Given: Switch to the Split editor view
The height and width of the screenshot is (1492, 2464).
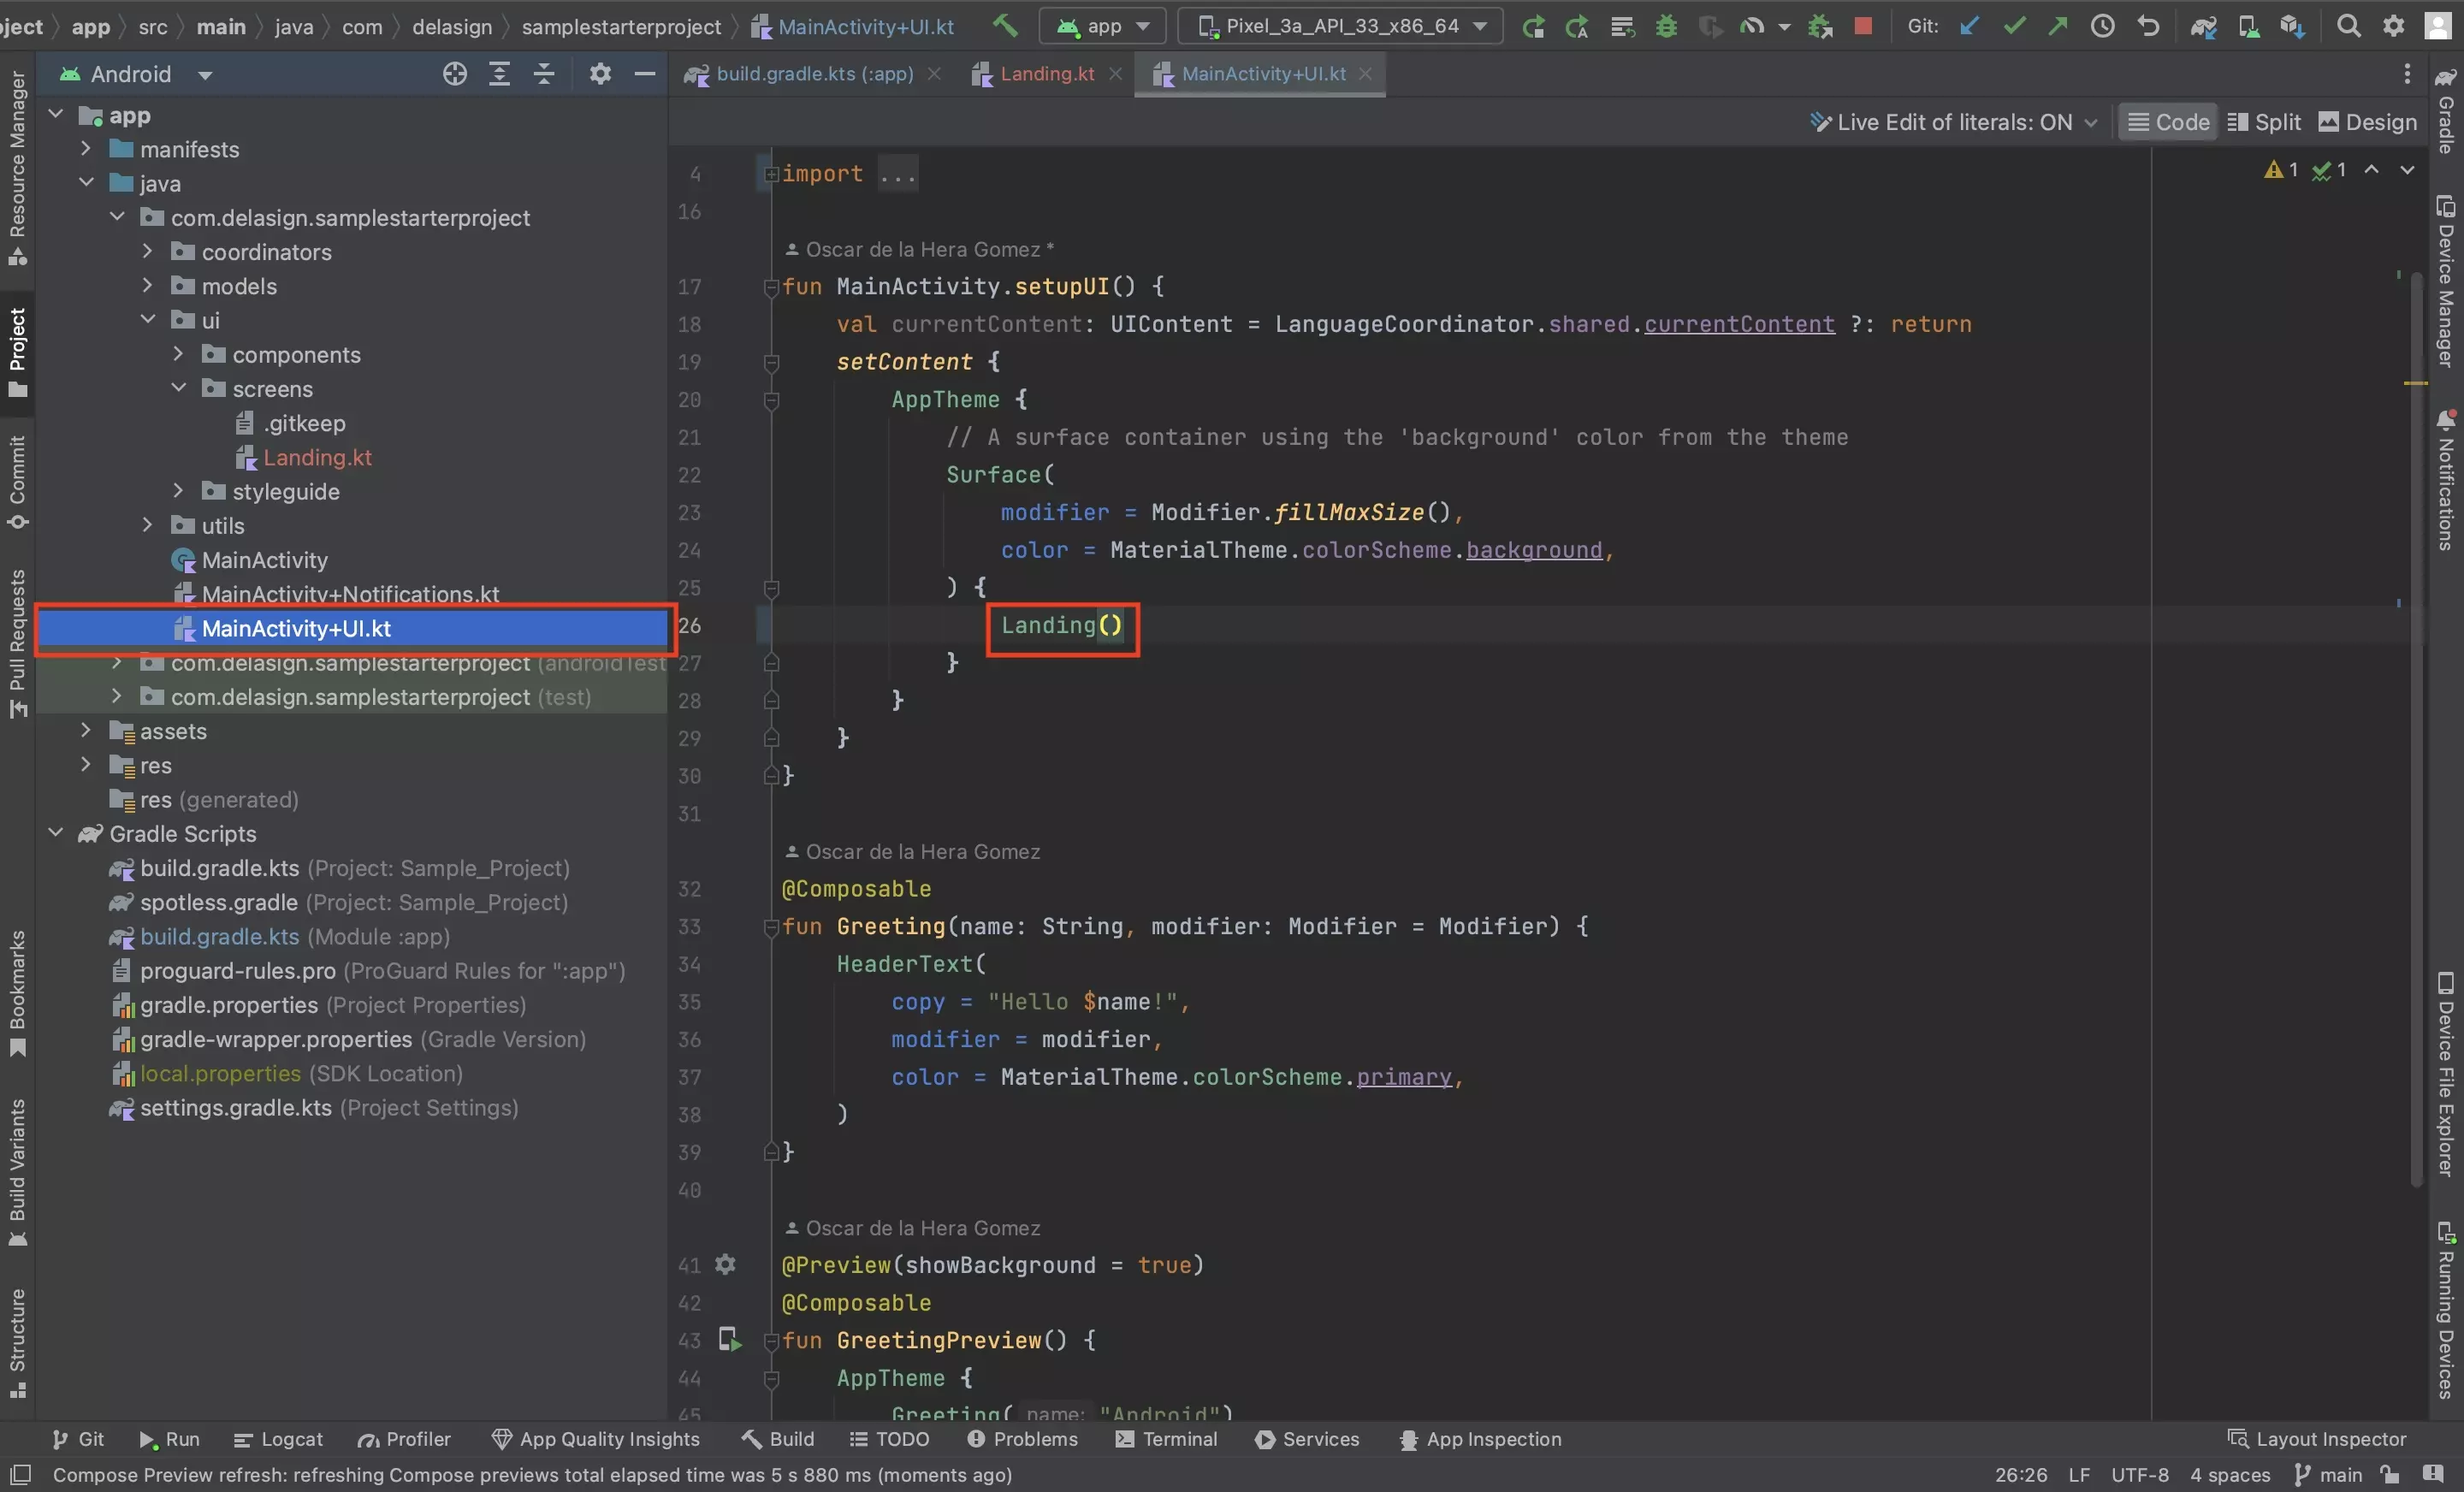Looking at the screenshot, I should point(2263,121).
